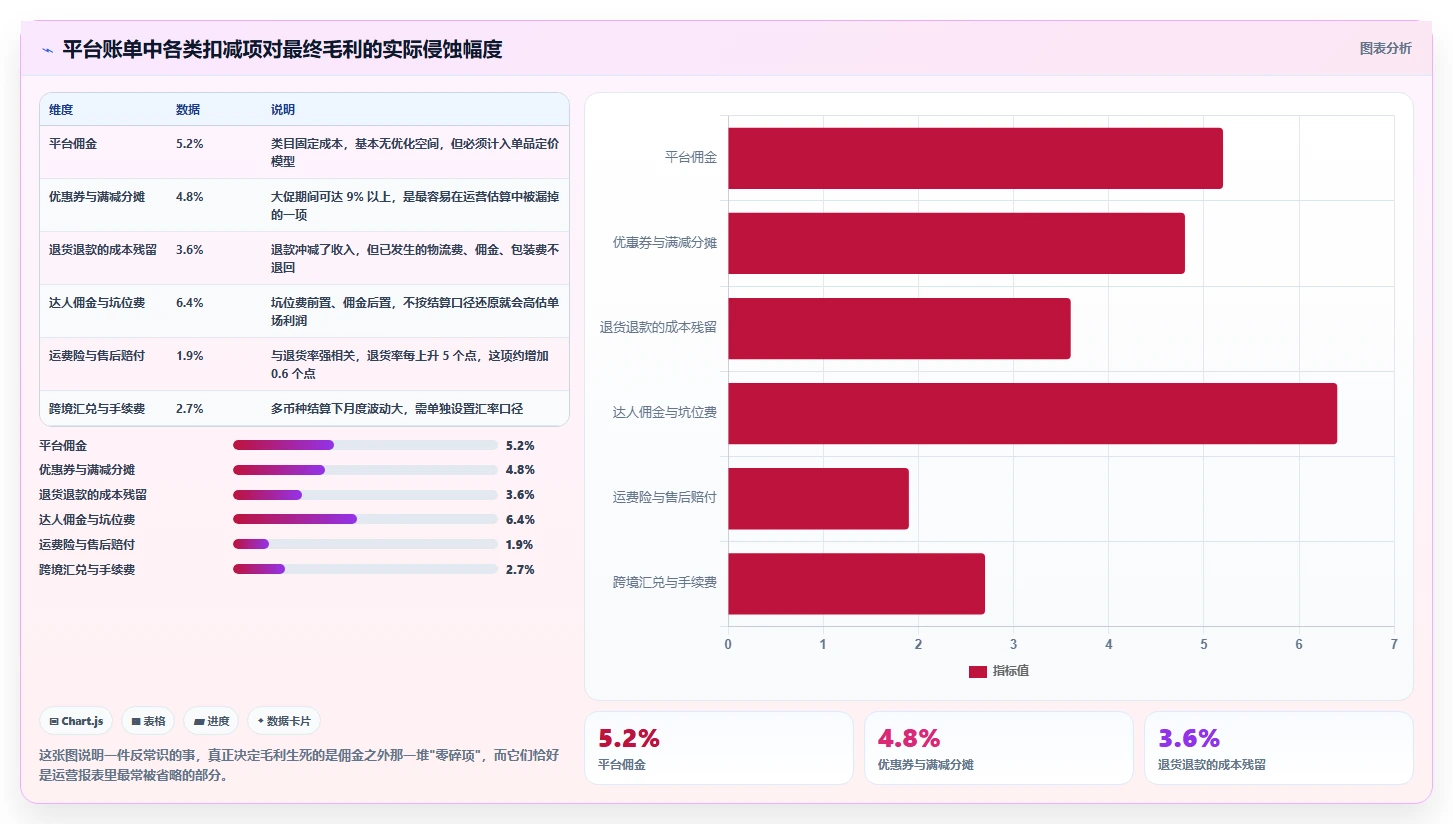1453x824 pixels.
Task: Click the 2.7% value in the table
Action: coord(190,409)
